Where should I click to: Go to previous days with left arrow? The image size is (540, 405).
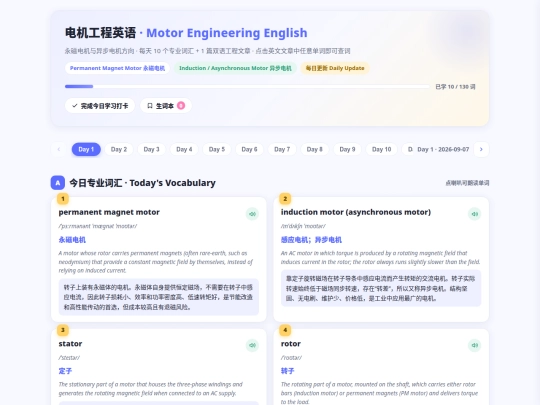coord(59,149)
